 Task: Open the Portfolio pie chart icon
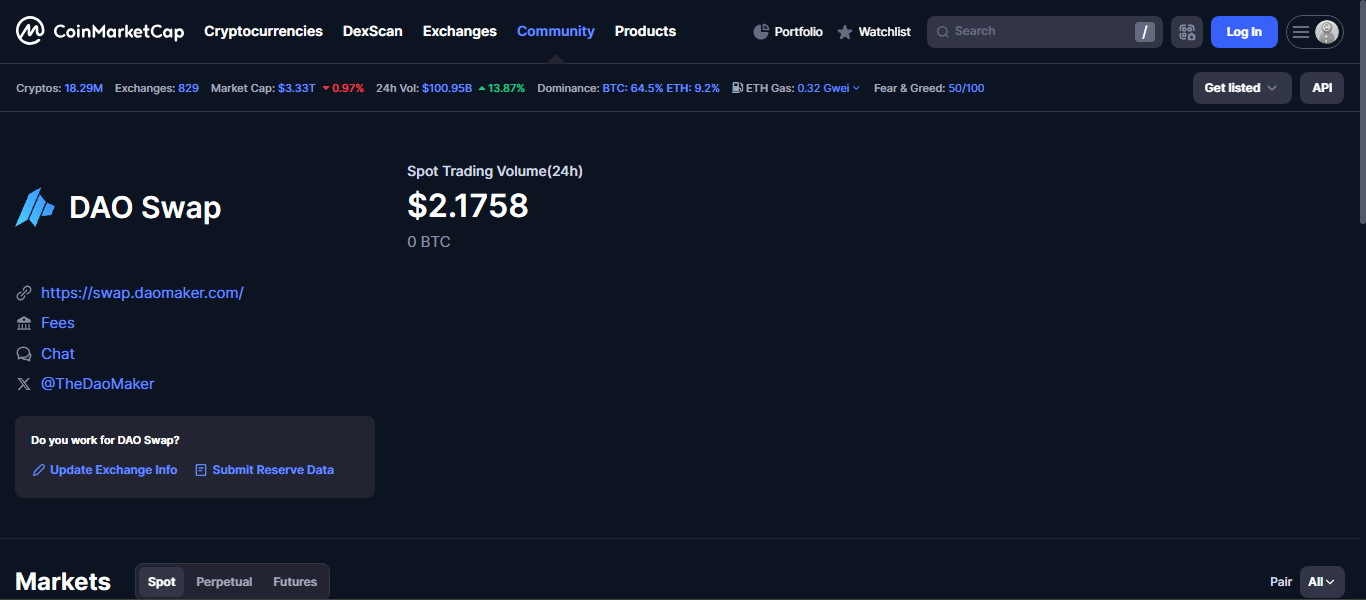[x=761, y=32]
